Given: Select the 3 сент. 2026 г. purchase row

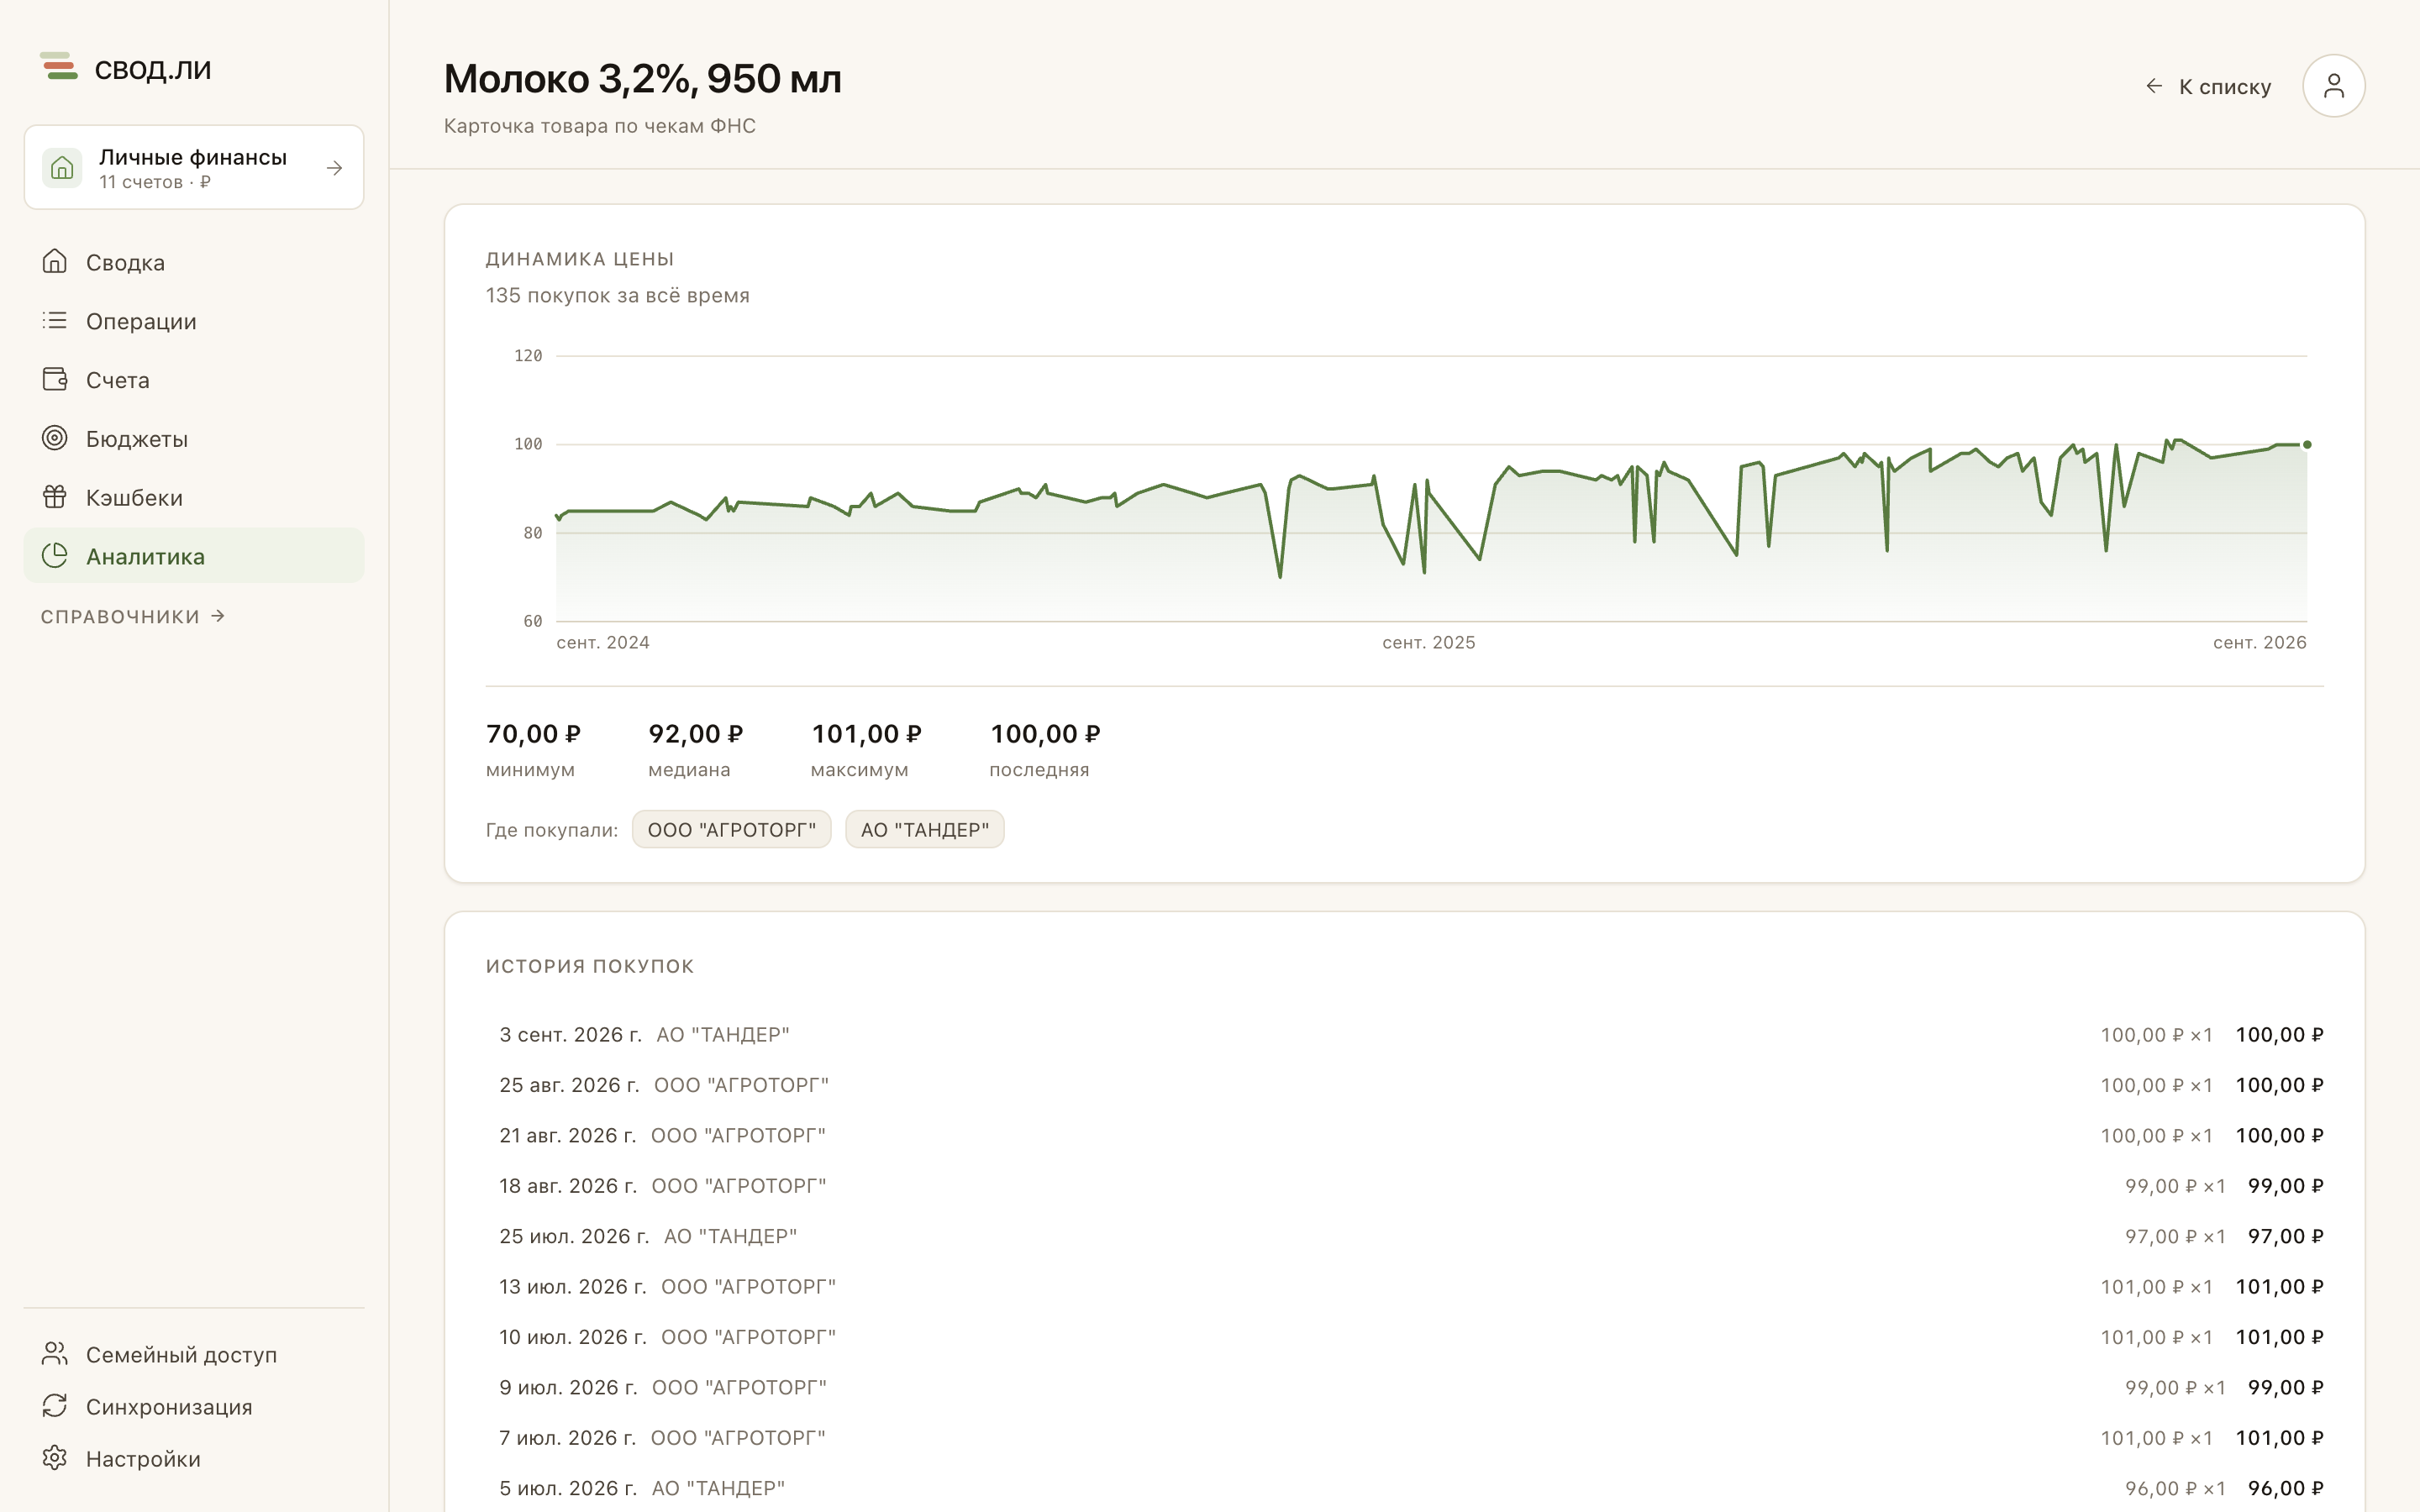Looking at the screenshot, I should click(x=1404, y=1035).
